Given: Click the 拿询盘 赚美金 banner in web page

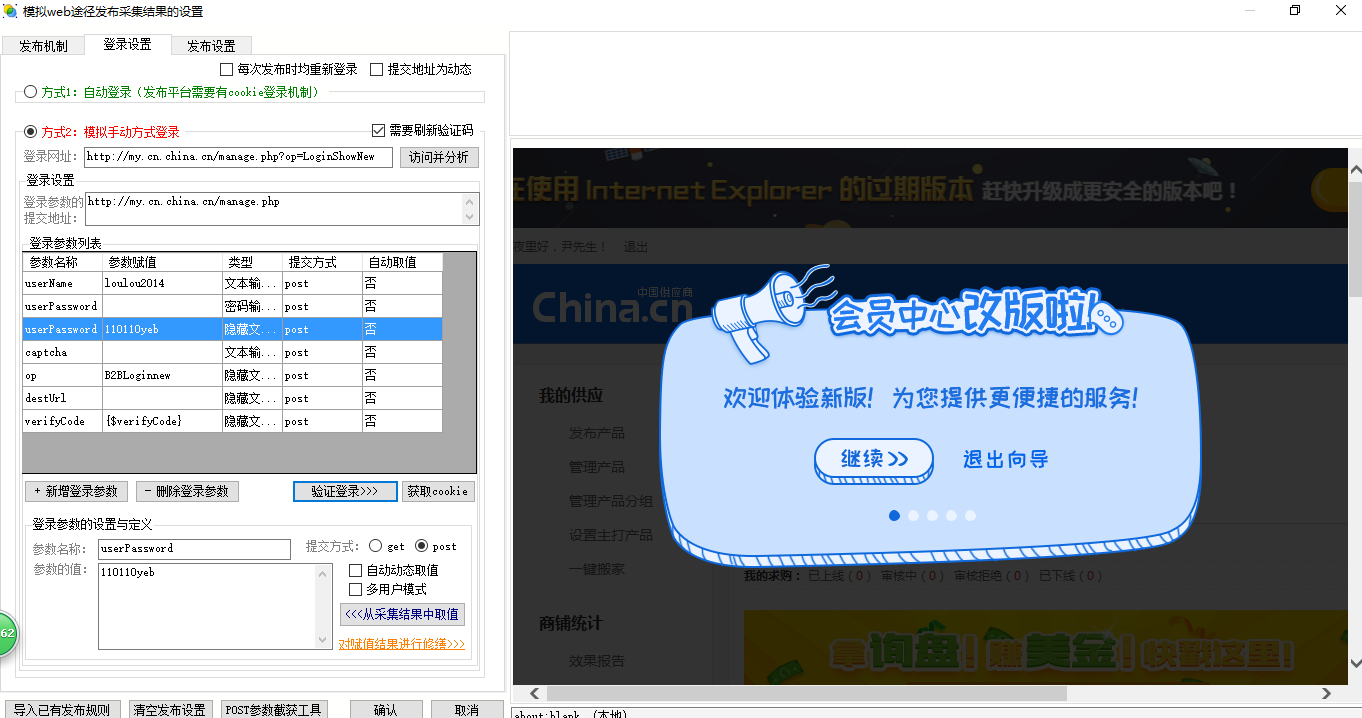Looking at the screenshot, I should coord(1045,648).
